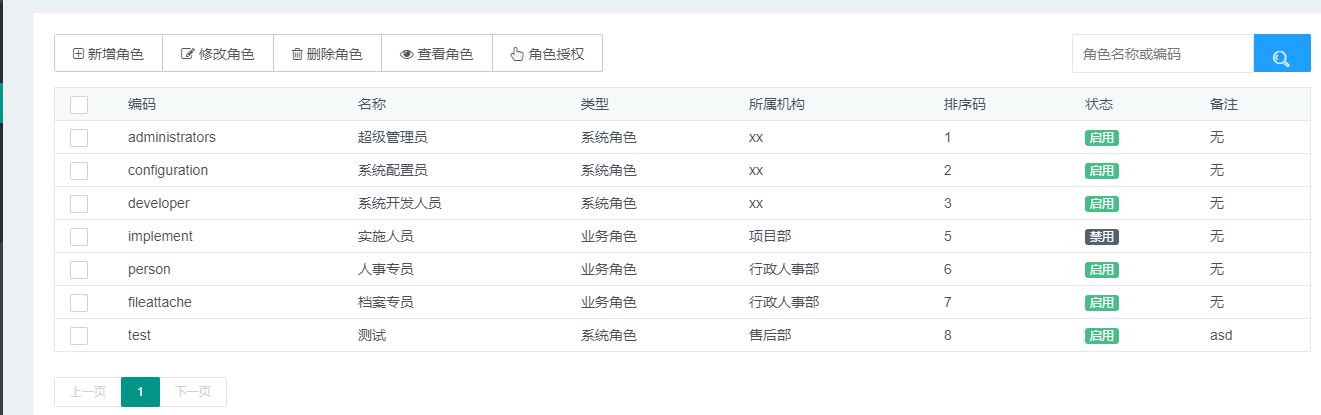Click the 启用 status badge for administrators
The height and width of the screenshot is (415, 1321).
tap(1102, 138)
